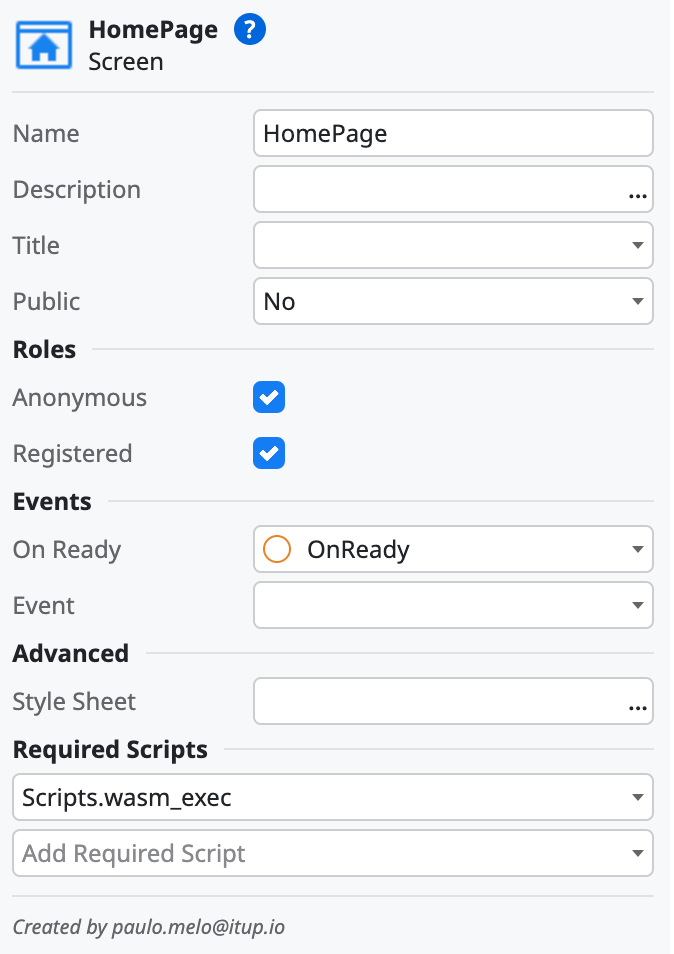This screenshot has height=954, width=674.
Task: Toggle the Registered role checkbox
Action: coord(269,453)
